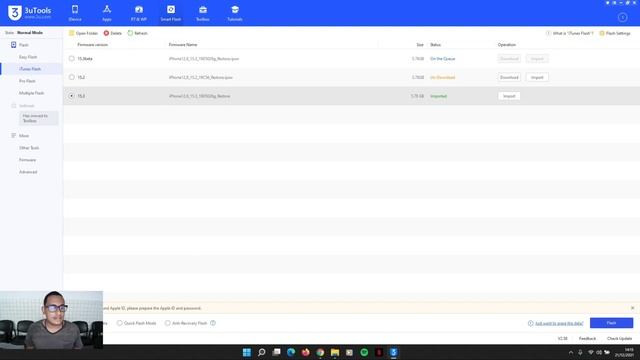Click the Refresh toolbar button

click(138, 33)
